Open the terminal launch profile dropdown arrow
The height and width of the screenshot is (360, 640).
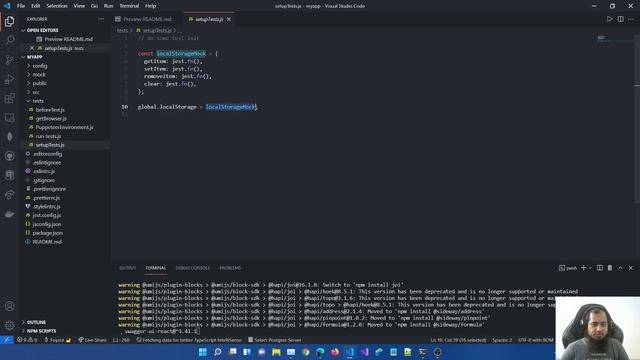[590, 268]
